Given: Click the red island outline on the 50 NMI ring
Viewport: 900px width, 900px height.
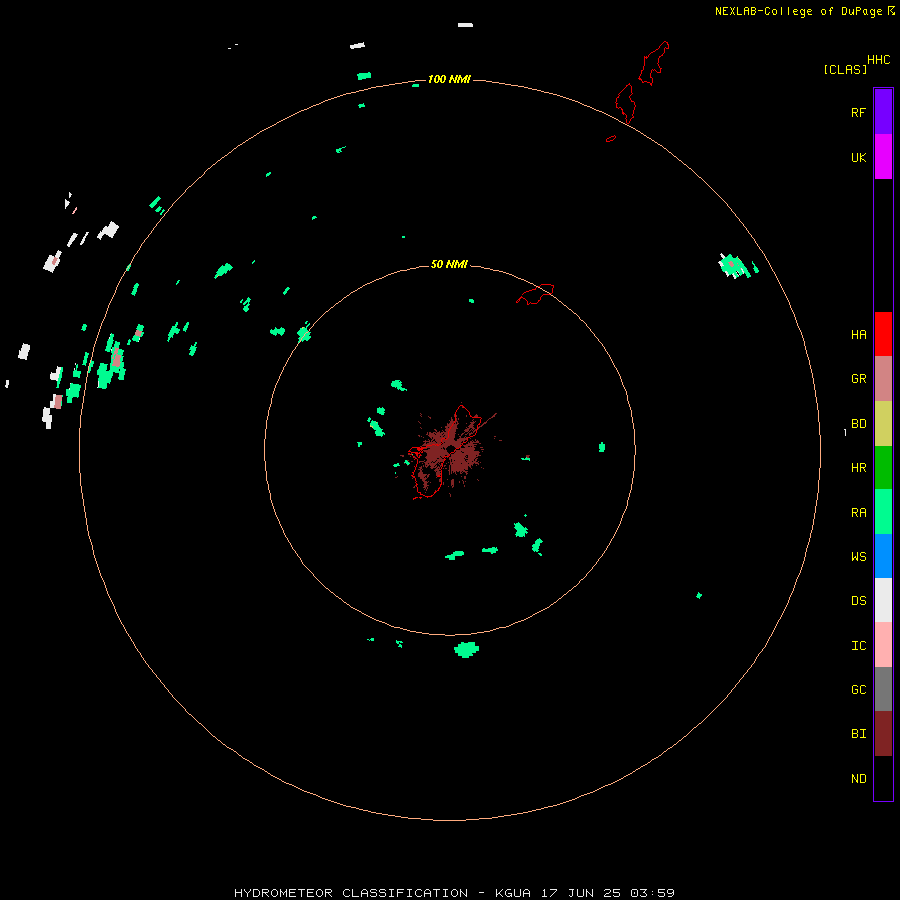Looking at the screenshot, I should [x=536, y=293].
